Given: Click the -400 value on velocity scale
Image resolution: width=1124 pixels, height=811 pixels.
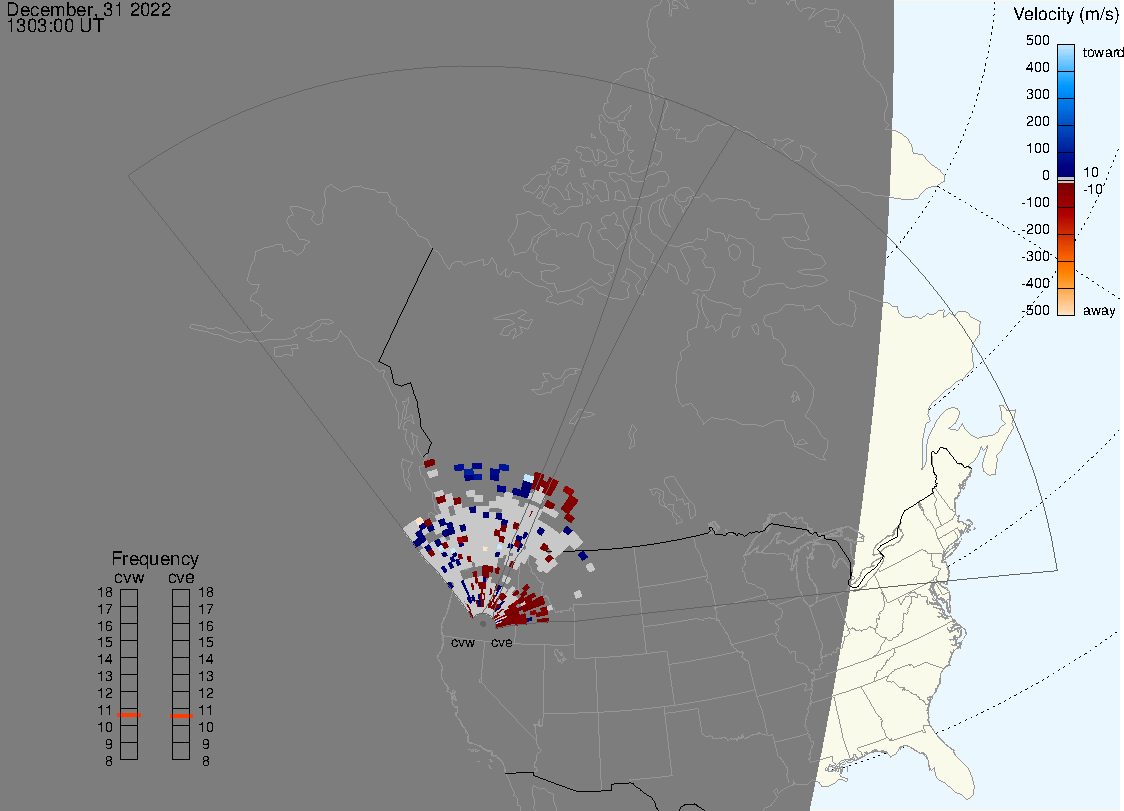Looking at the screenshot, I should pos(1035,283).
